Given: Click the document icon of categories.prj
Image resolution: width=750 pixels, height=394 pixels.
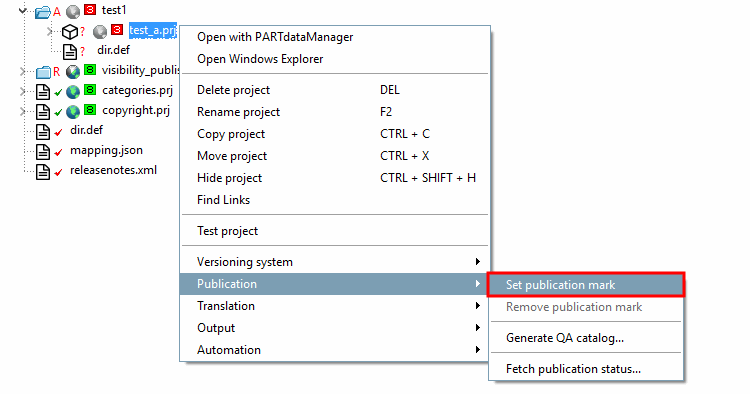Looking at the screenshot, I should point(43,92).
